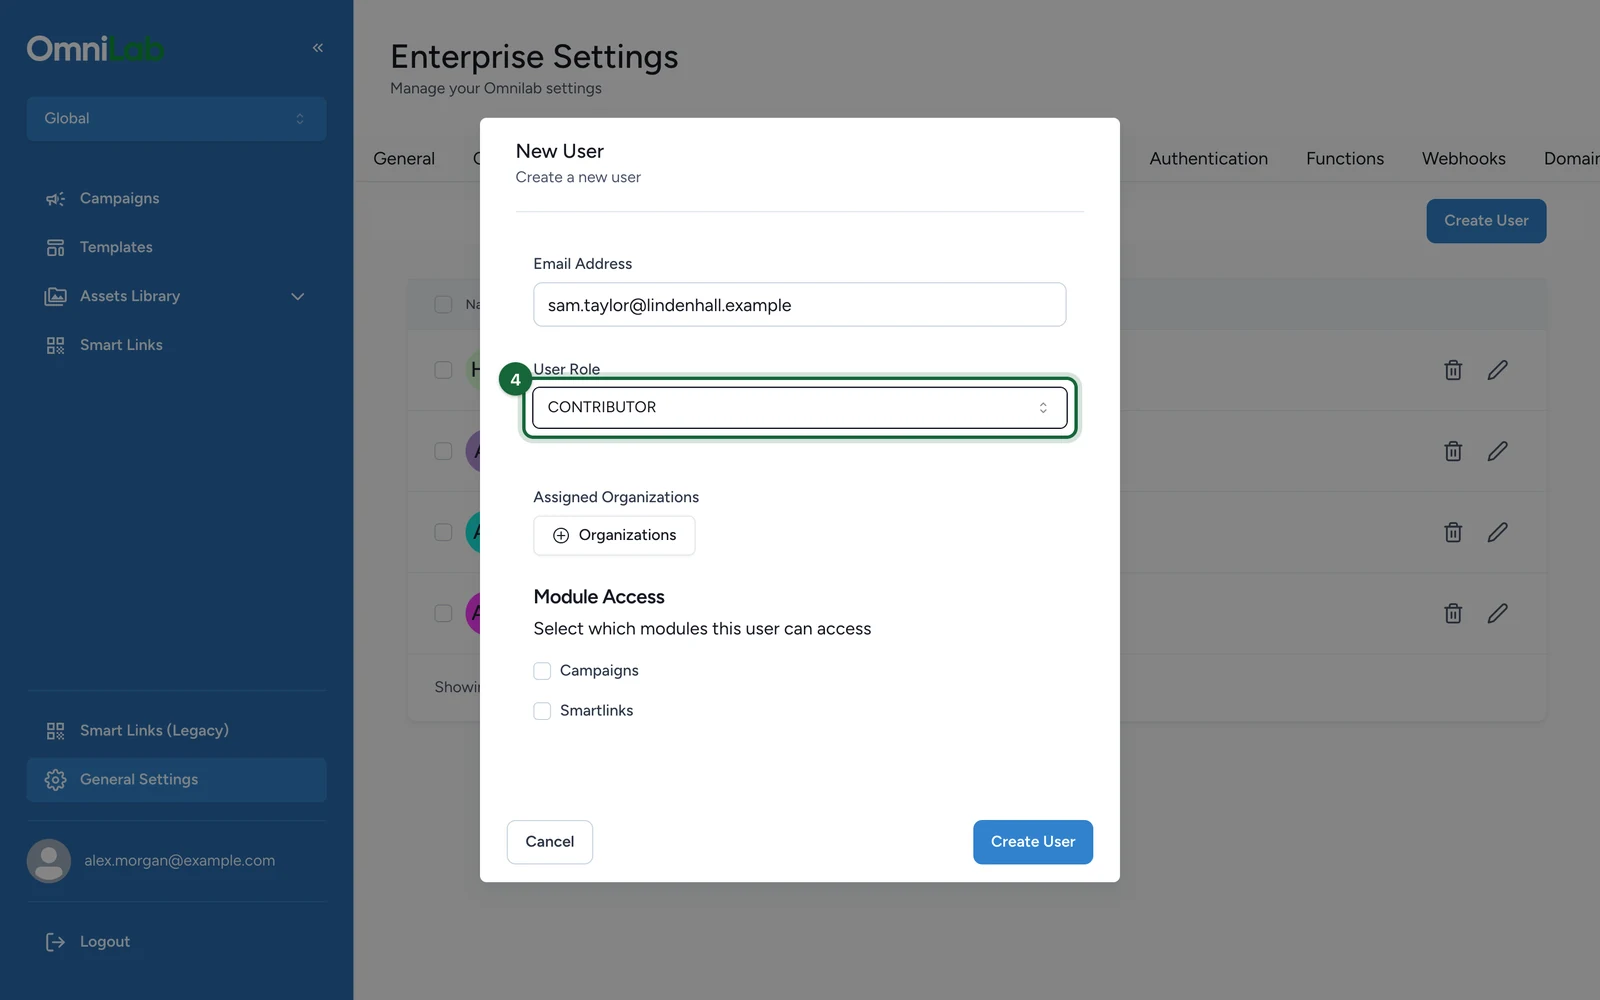Viewport: 1600px width, 1000px height.
Task: Enable Campaigns module access checkbox
Action: click(x=542, y=671)
